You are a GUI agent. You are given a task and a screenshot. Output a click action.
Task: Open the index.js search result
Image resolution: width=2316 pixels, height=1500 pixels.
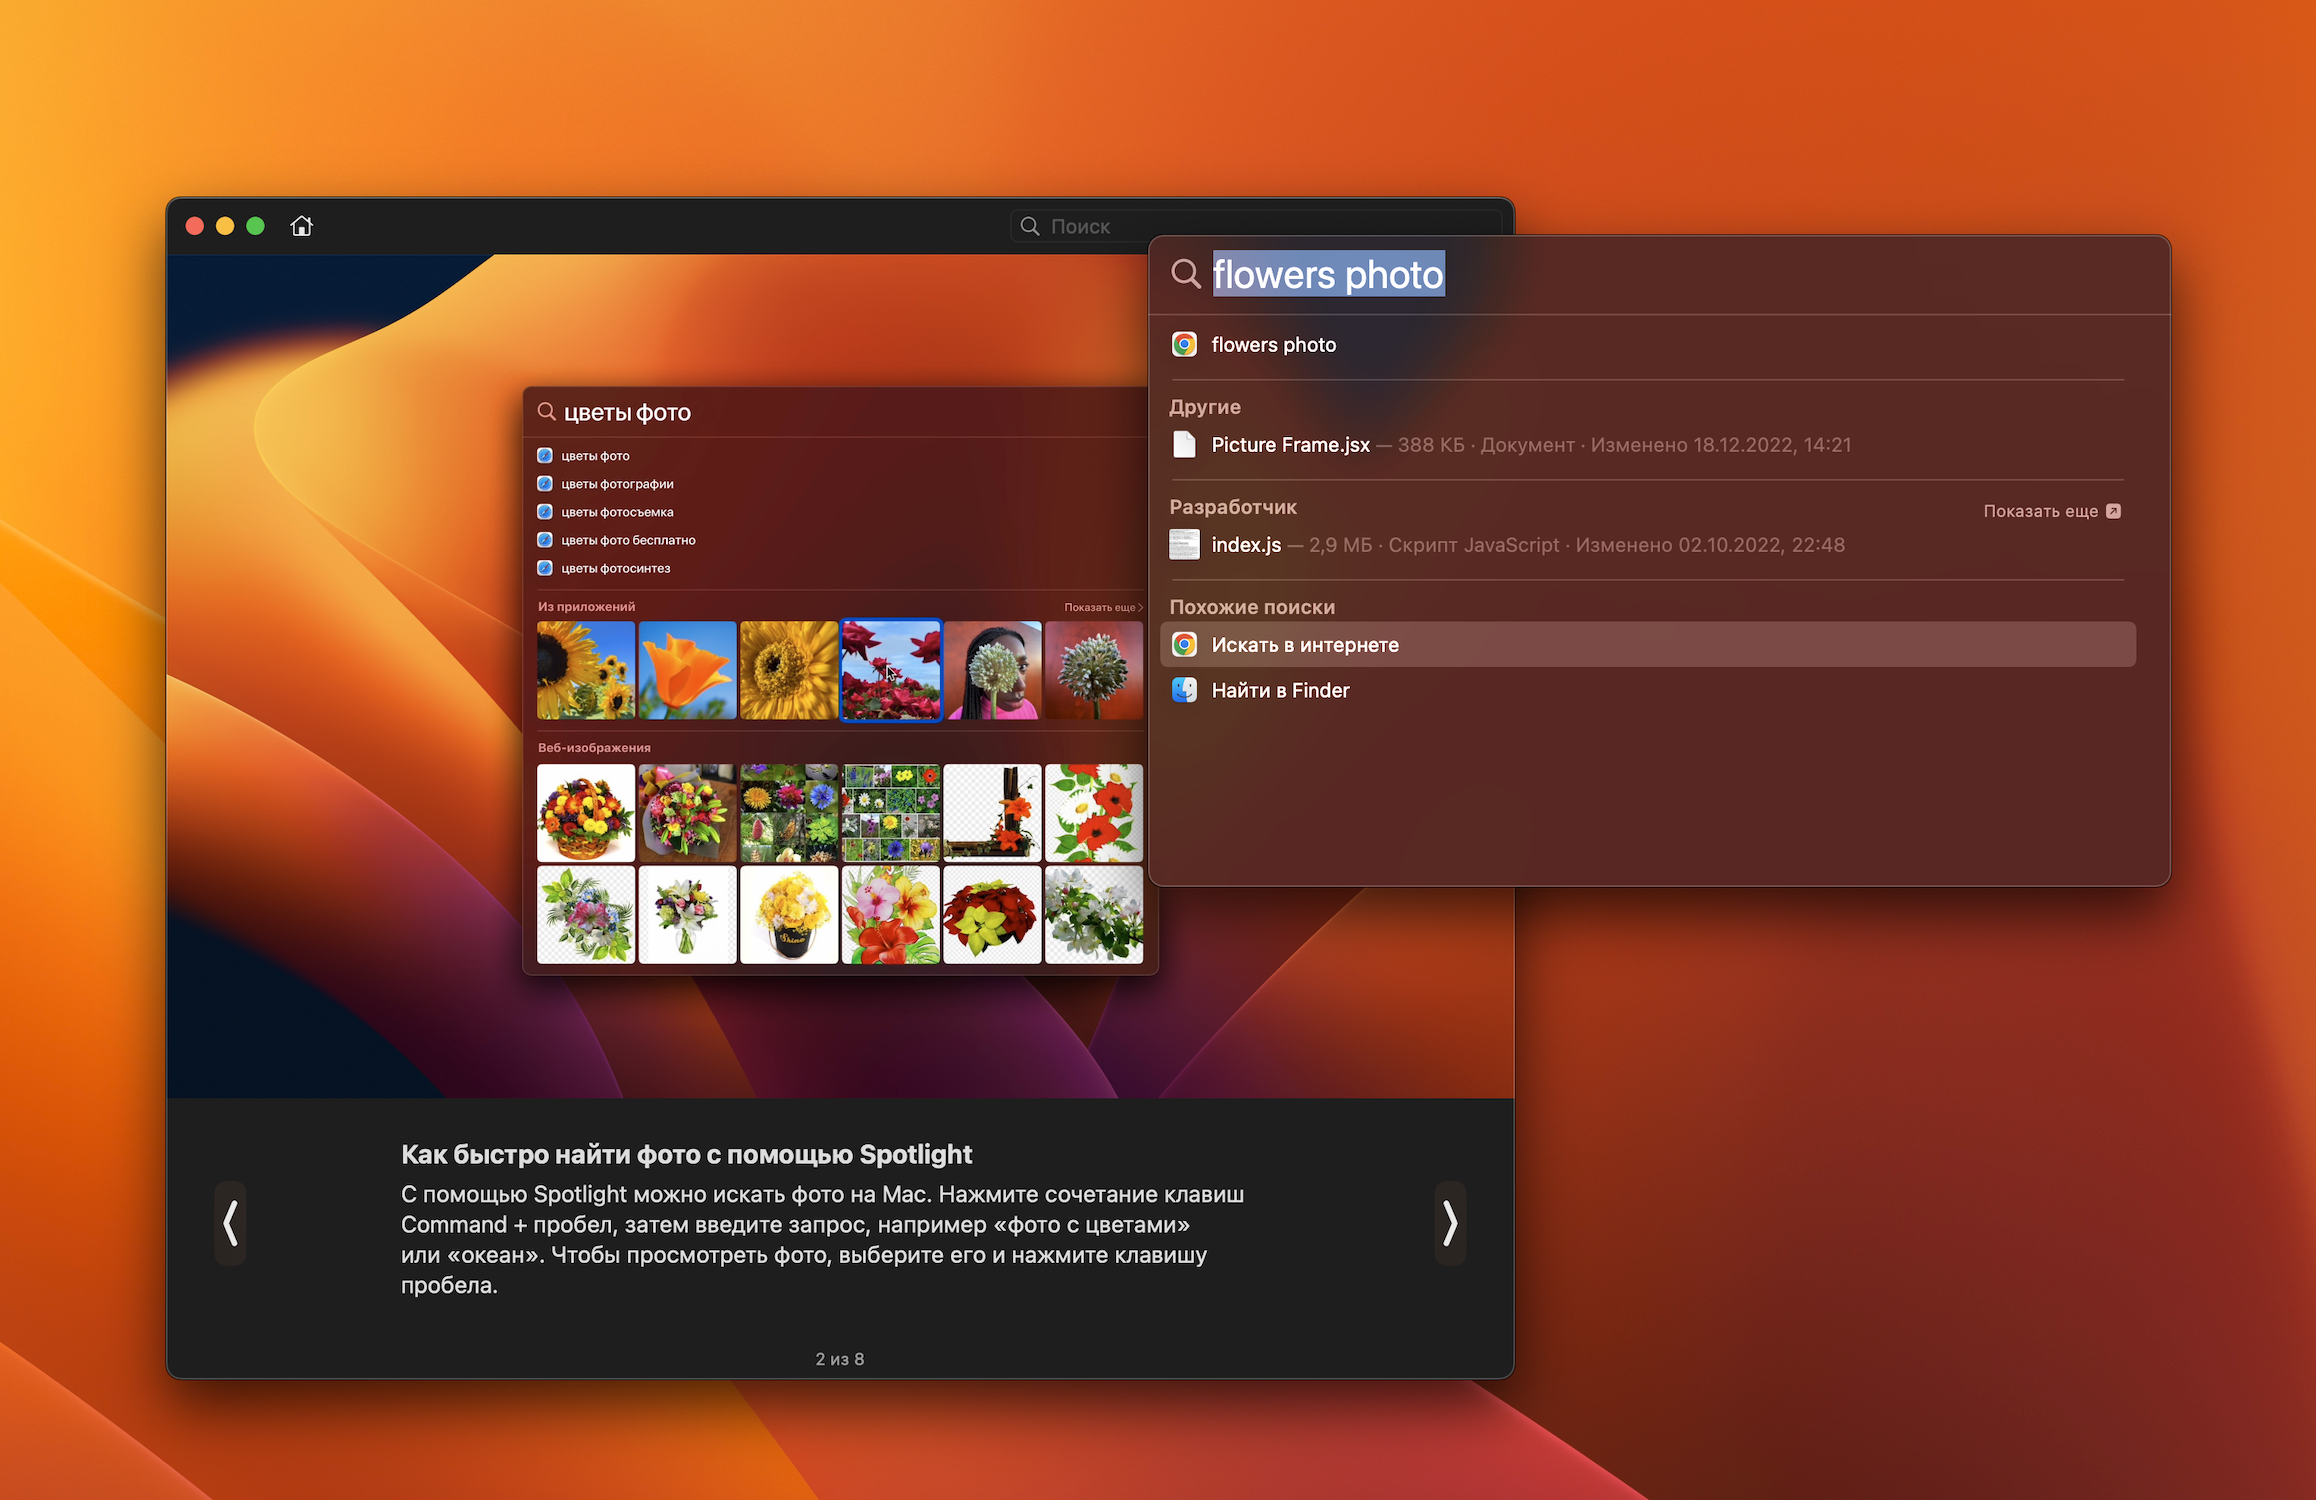coord(1246,545)
